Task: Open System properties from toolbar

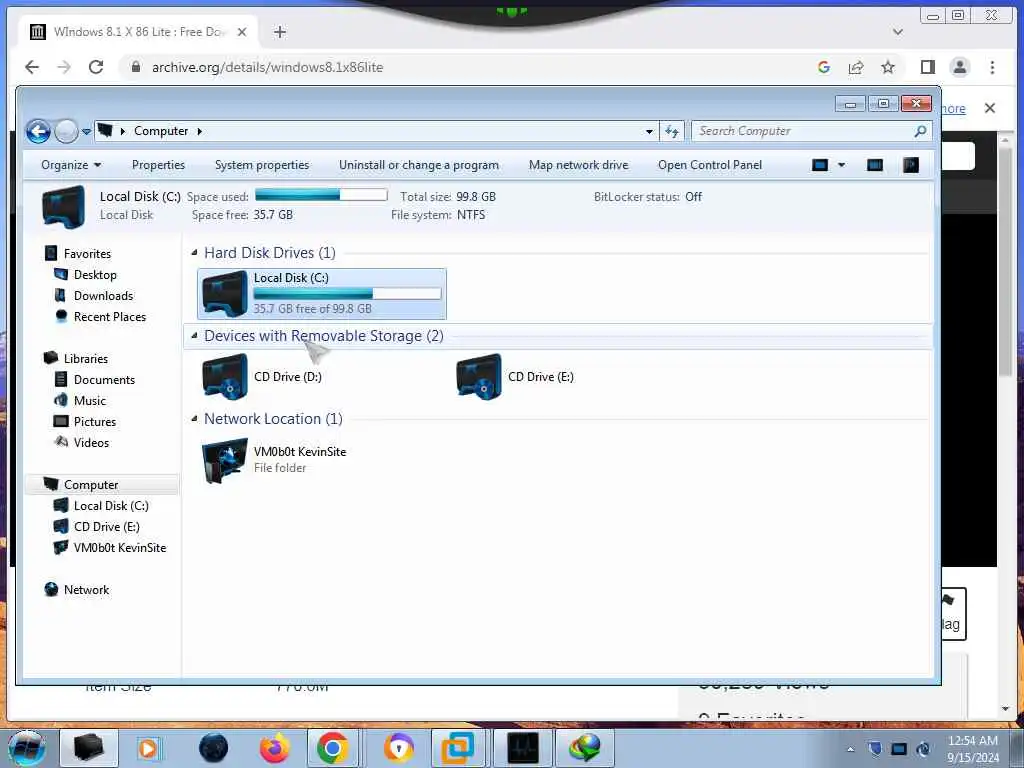Action: [262, 165]
